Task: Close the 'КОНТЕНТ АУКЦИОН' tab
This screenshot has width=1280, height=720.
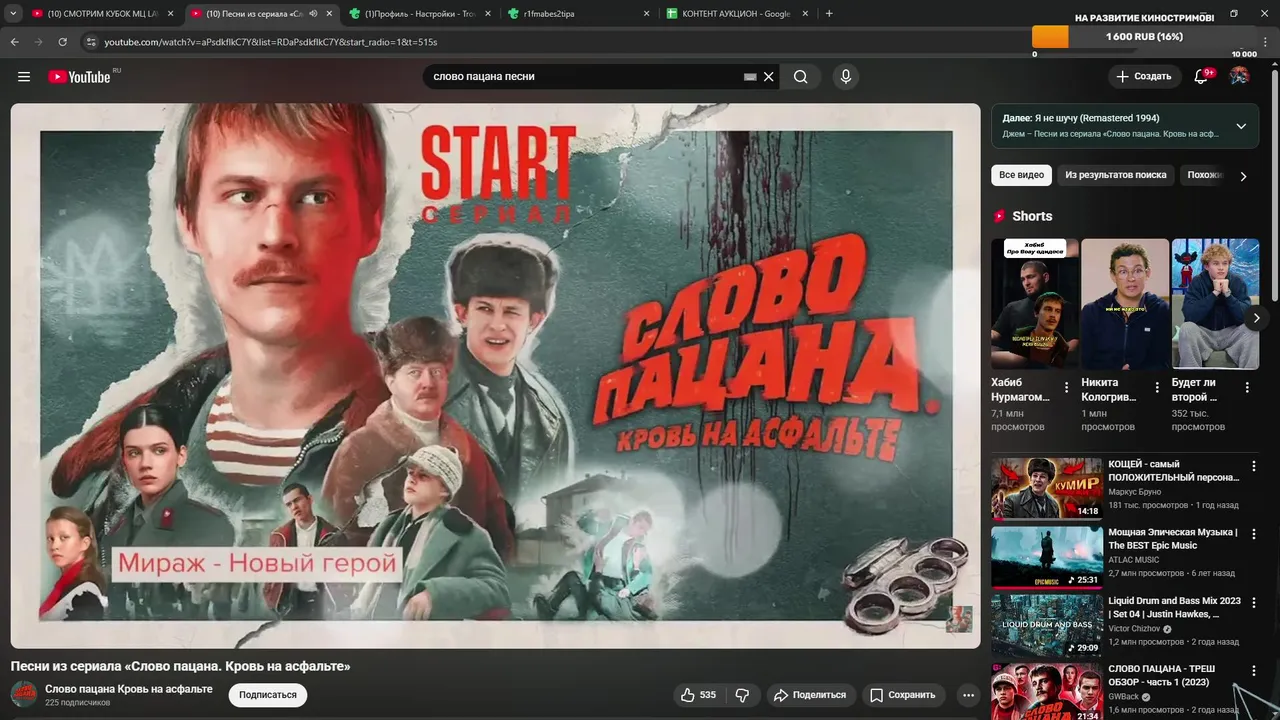Action: 804,14
